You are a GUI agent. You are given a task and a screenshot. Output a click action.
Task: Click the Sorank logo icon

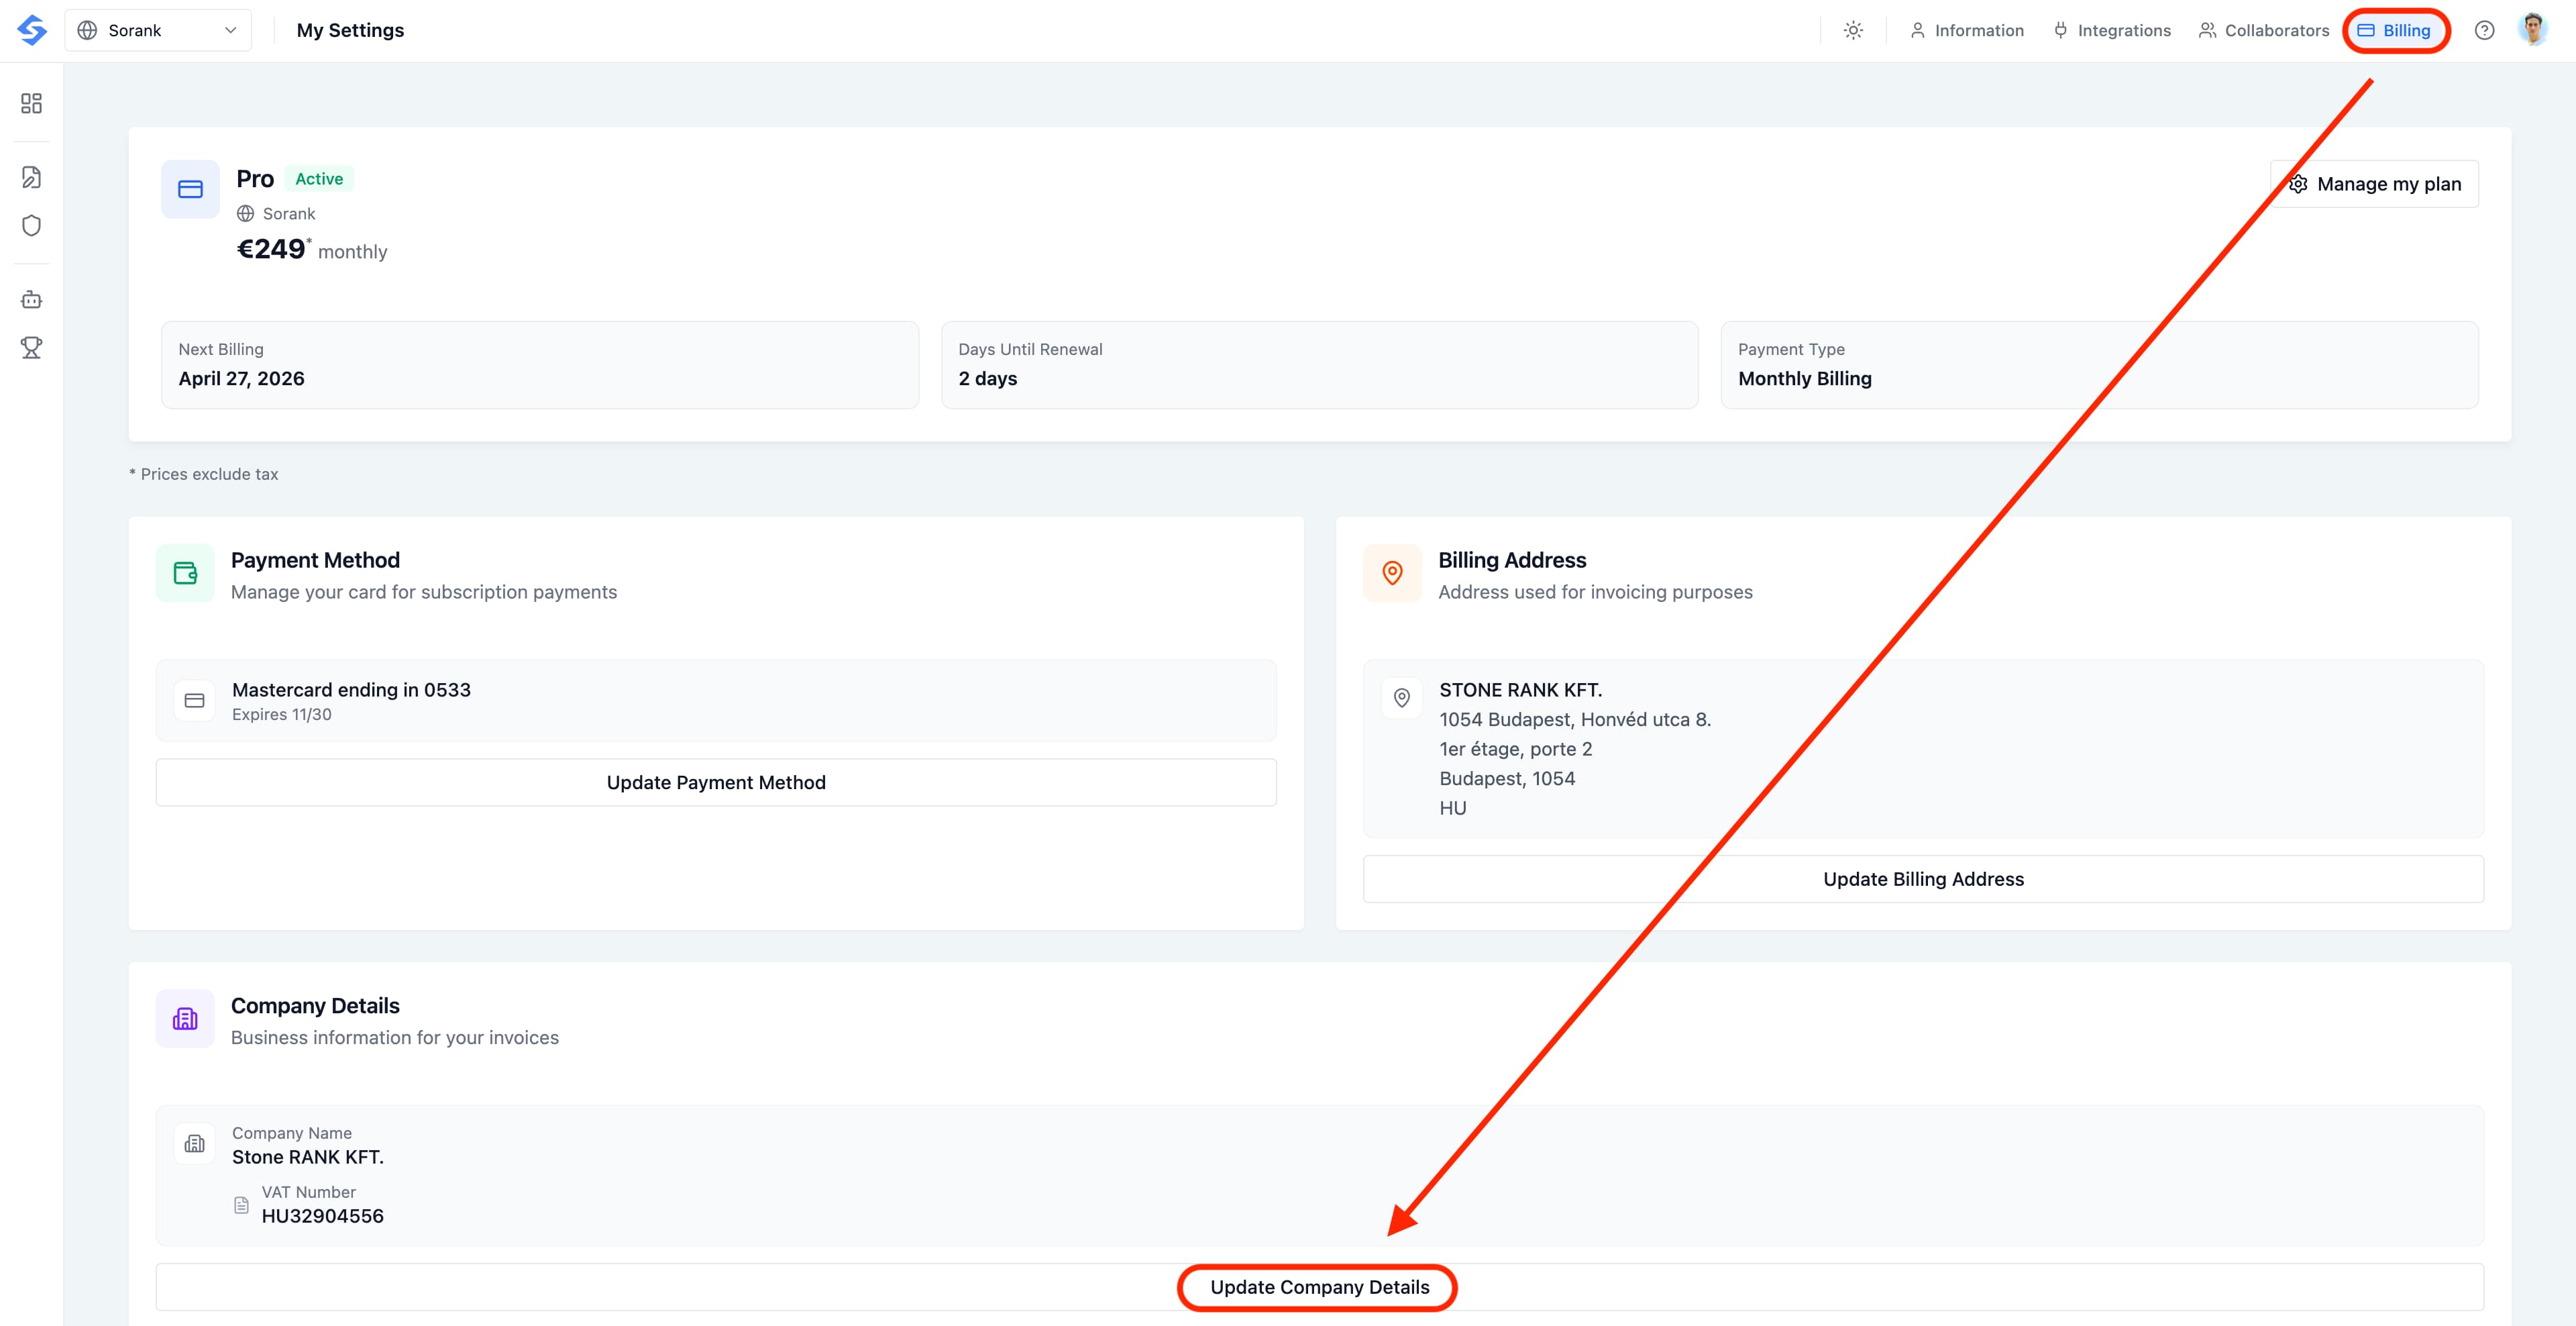click(x=32, y=30)
